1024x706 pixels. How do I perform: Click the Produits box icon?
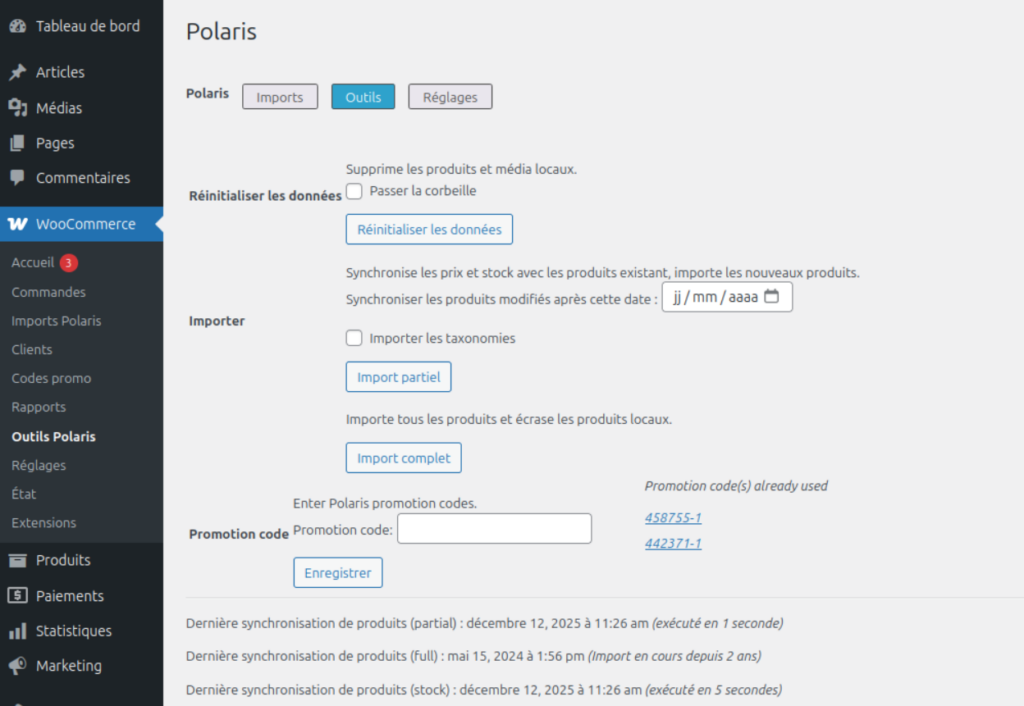[x=17, y=560]
